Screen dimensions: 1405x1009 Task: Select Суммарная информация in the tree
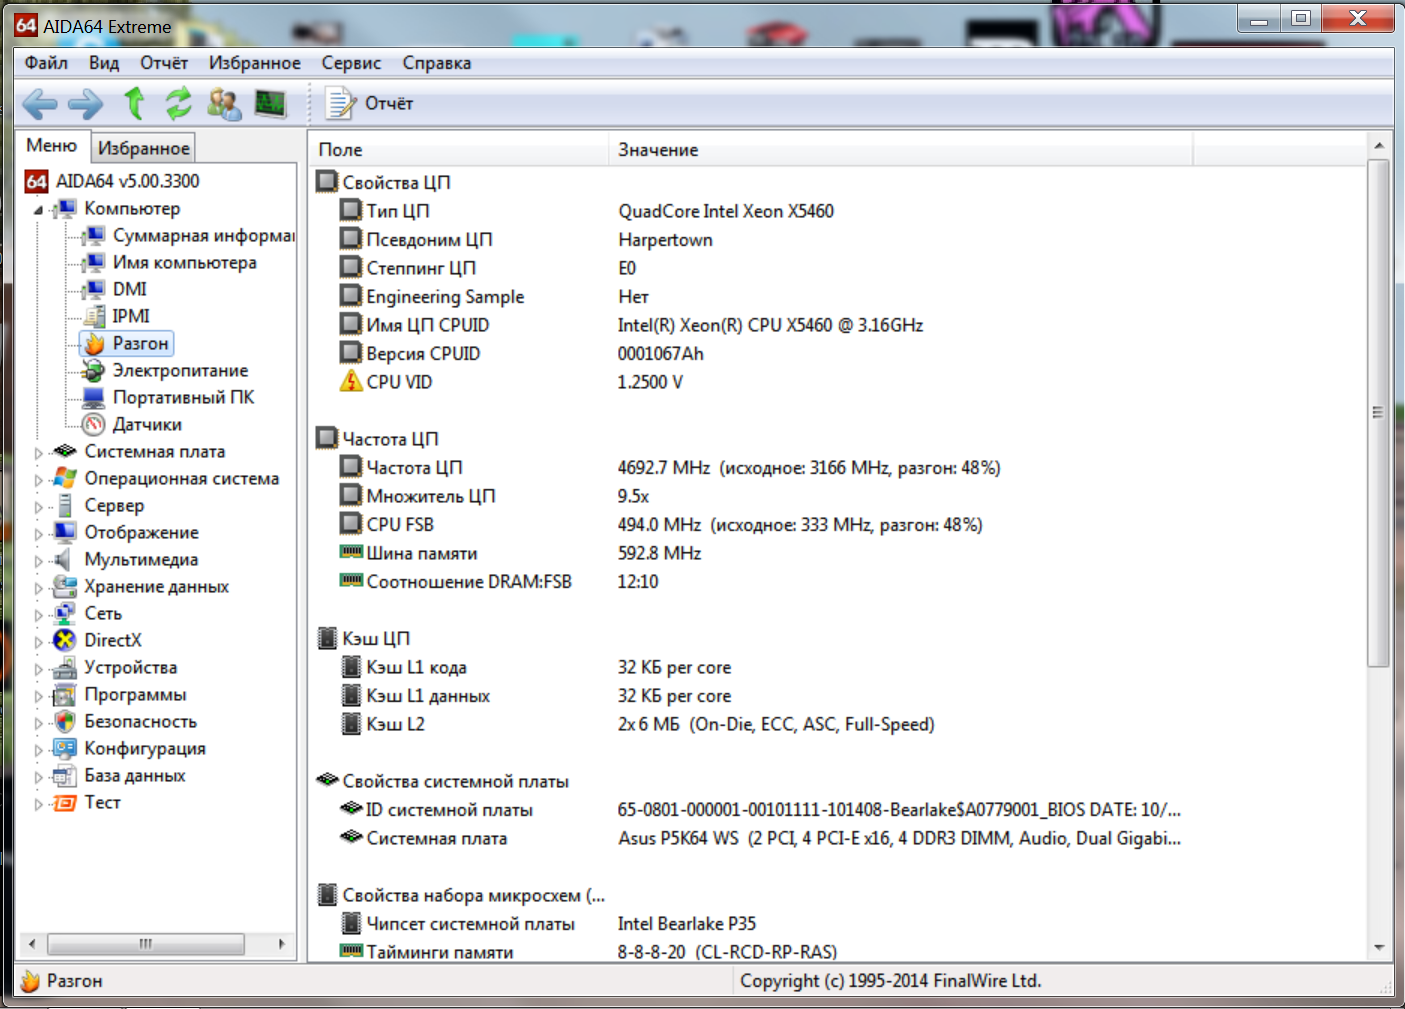[204, 235]
